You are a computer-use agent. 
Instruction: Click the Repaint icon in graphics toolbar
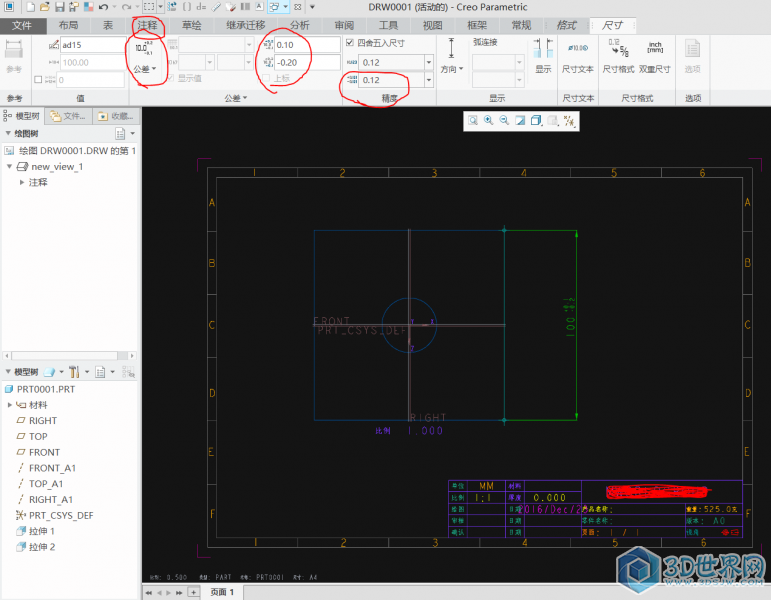520,120
